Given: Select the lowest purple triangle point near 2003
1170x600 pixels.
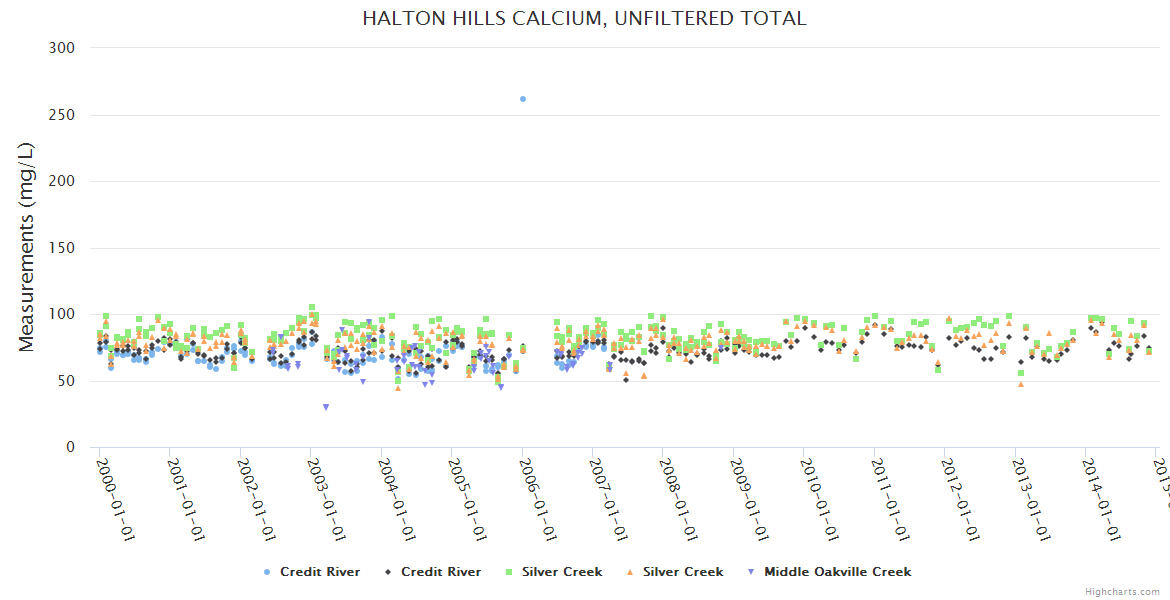Looking at the screenshot, I should [x=326, y=407].
